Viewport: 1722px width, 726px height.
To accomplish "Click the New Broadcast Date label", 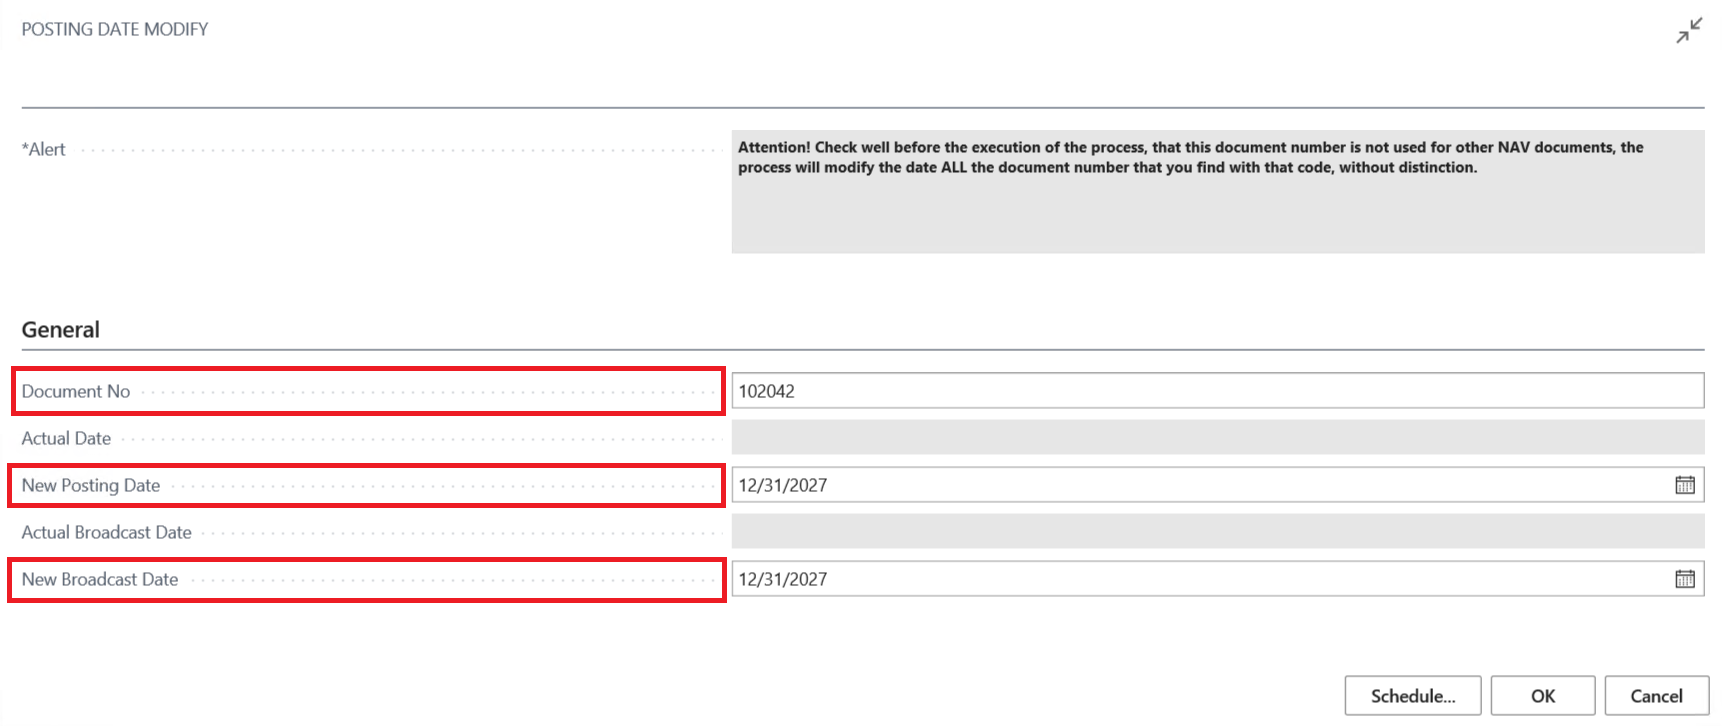I will click(x=100, y=579).
